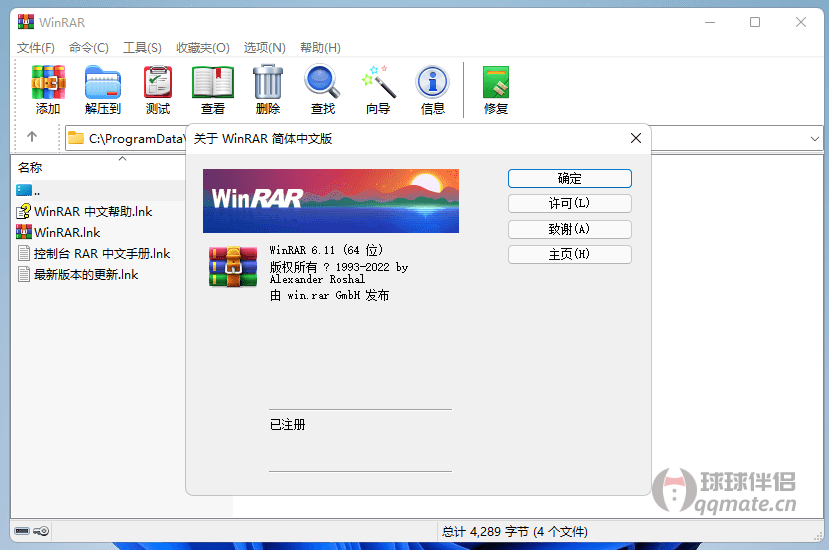This screenshot has height=550, width=829.
Task: Click the 添加 (Add) toolbar icon
Action: coord(48,88)
